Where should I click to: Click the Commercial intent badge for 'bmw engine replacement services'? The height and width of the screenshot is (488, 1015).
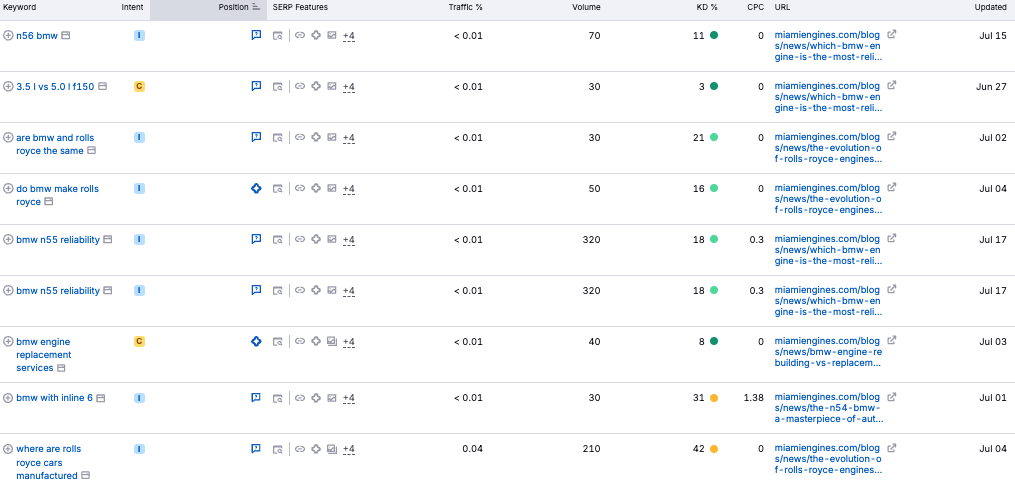pyautogui.click(x=139, y=341)
